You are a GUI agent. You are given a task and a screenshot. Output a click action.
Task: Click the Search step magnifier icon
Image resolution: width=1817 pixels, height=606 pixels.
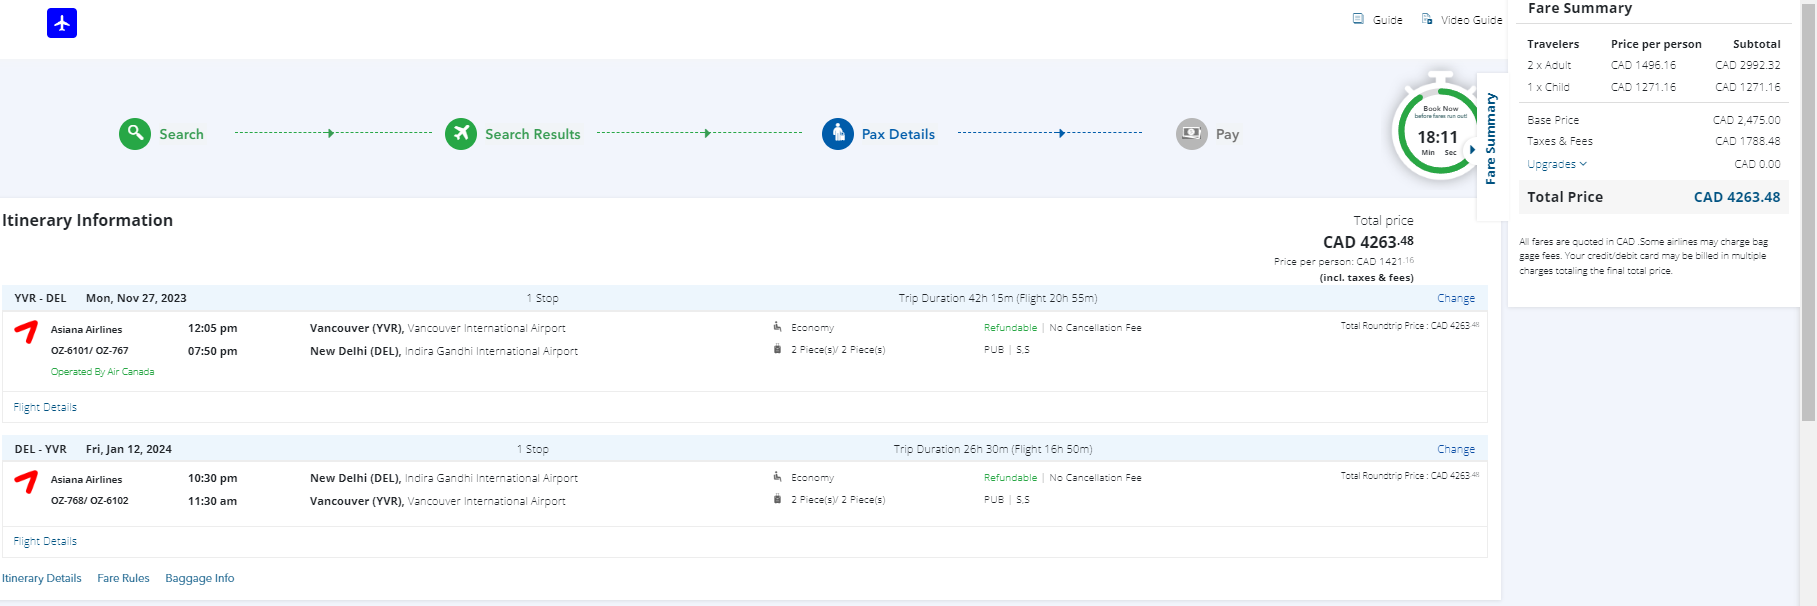point(135,134)
